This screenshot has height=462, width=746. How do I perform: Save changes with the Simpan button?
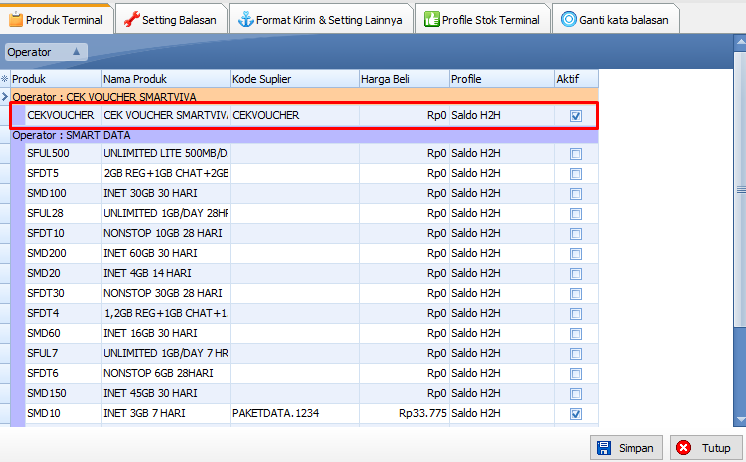[626, 448]
